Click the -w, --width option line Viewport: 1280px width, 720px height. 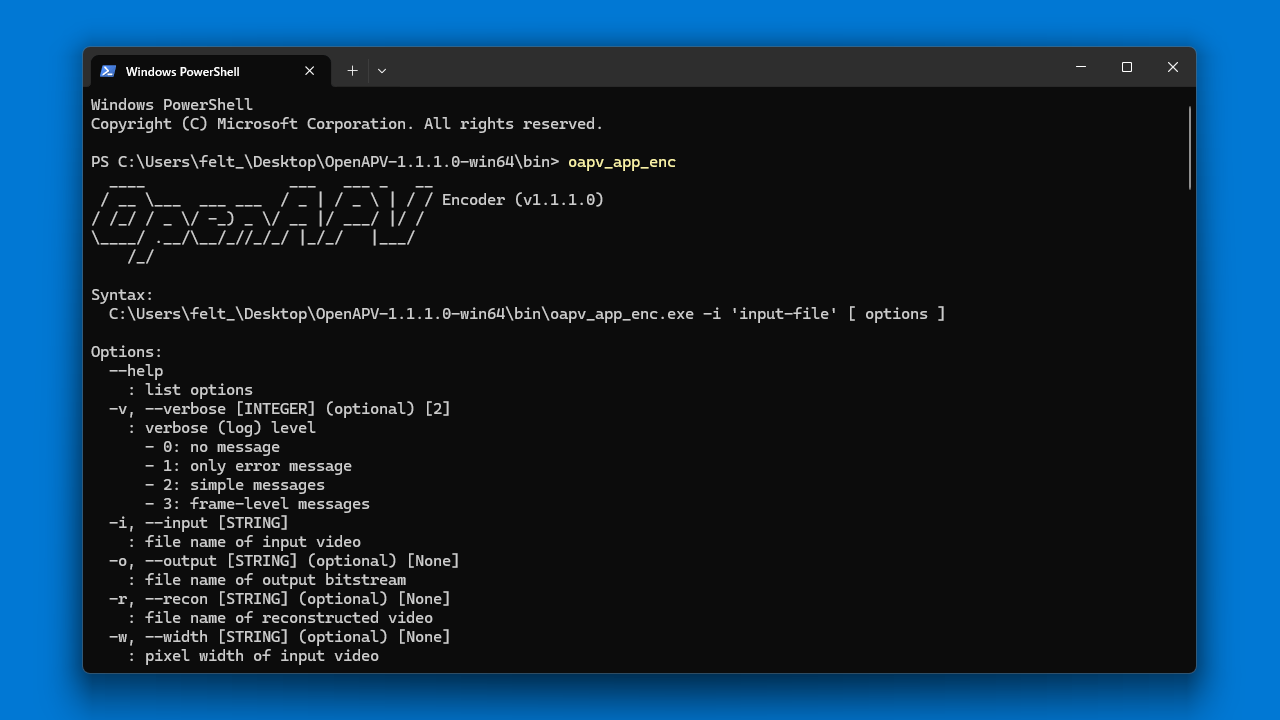point(280,637)
